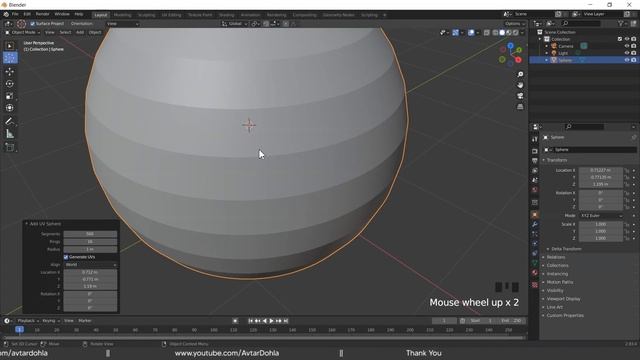Open the Orientation View dropdown
Image resolution: width=640 pixels, height=360 pixels.
pos(122,24)
